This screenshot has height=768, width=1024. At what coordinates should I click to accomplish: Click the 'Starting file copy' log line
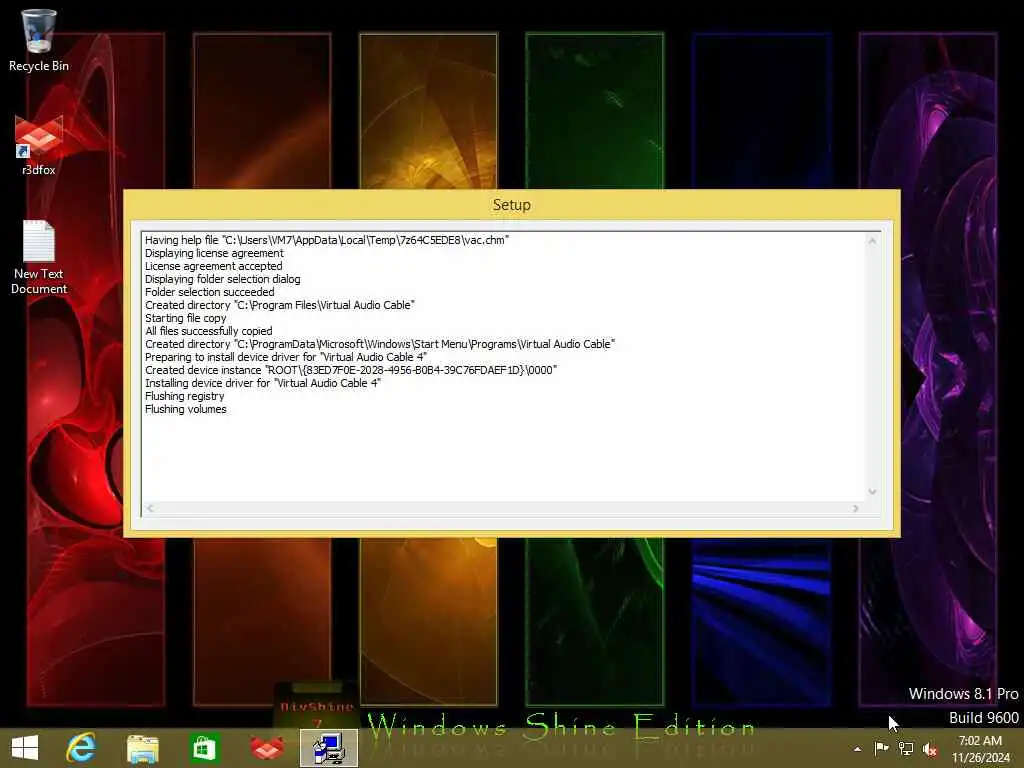185,318
